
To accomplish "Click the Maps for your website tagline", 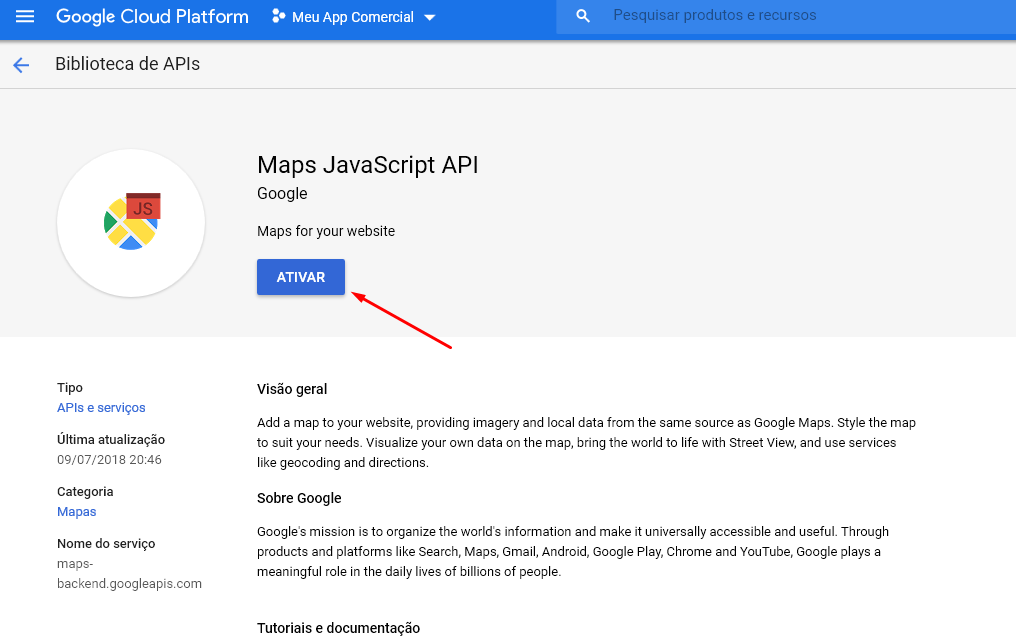I will point(326,231).
